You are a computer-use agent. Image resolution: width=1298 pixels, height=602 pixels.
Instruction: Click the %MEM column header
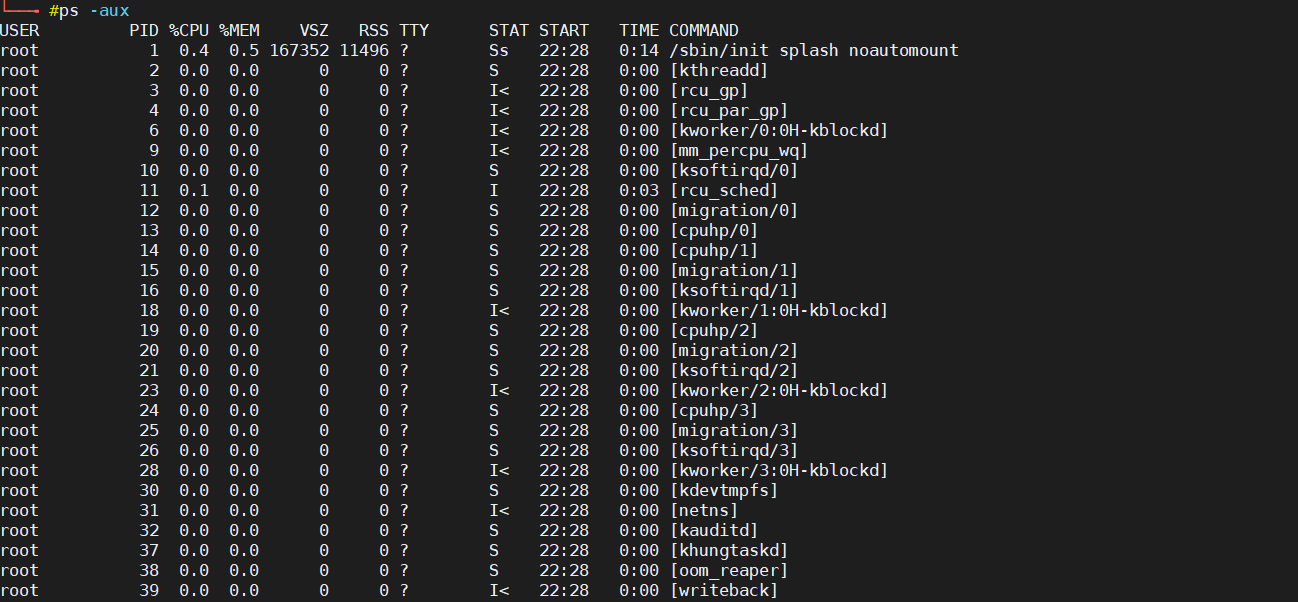click(239, 31)
